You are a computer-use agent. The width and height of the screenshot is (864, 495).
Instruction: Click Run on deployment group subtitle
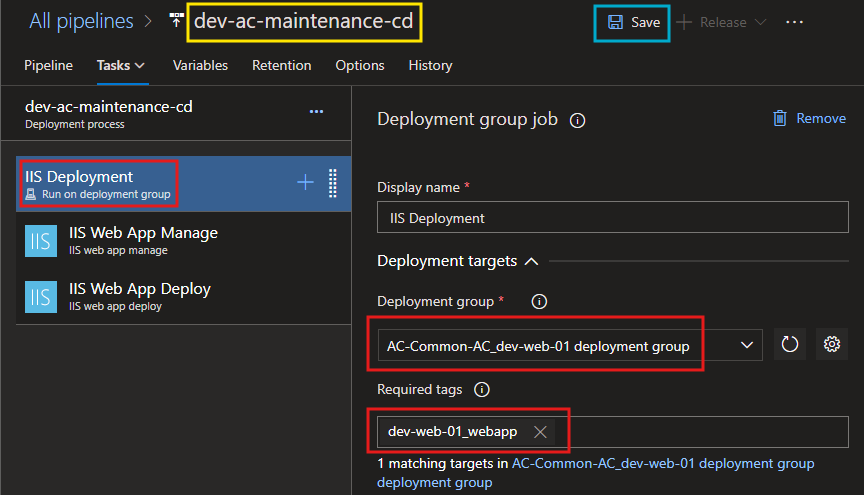click(106, 194)
